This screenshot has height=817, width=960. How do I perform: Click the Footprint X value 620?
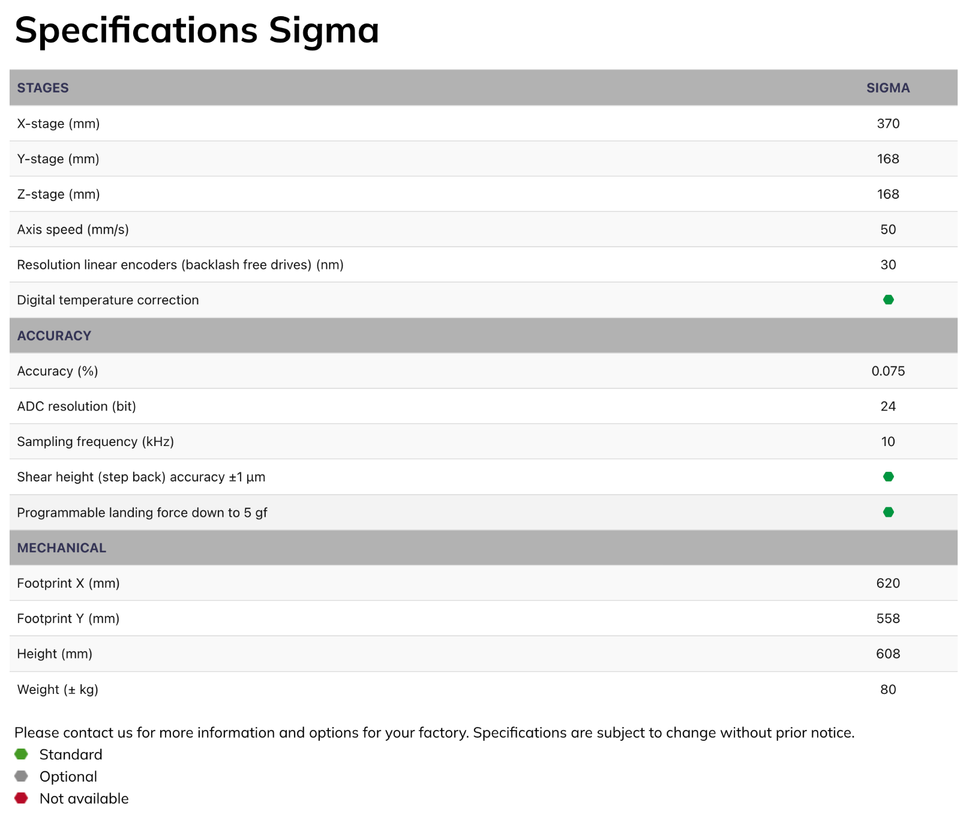tap(888, 583)
